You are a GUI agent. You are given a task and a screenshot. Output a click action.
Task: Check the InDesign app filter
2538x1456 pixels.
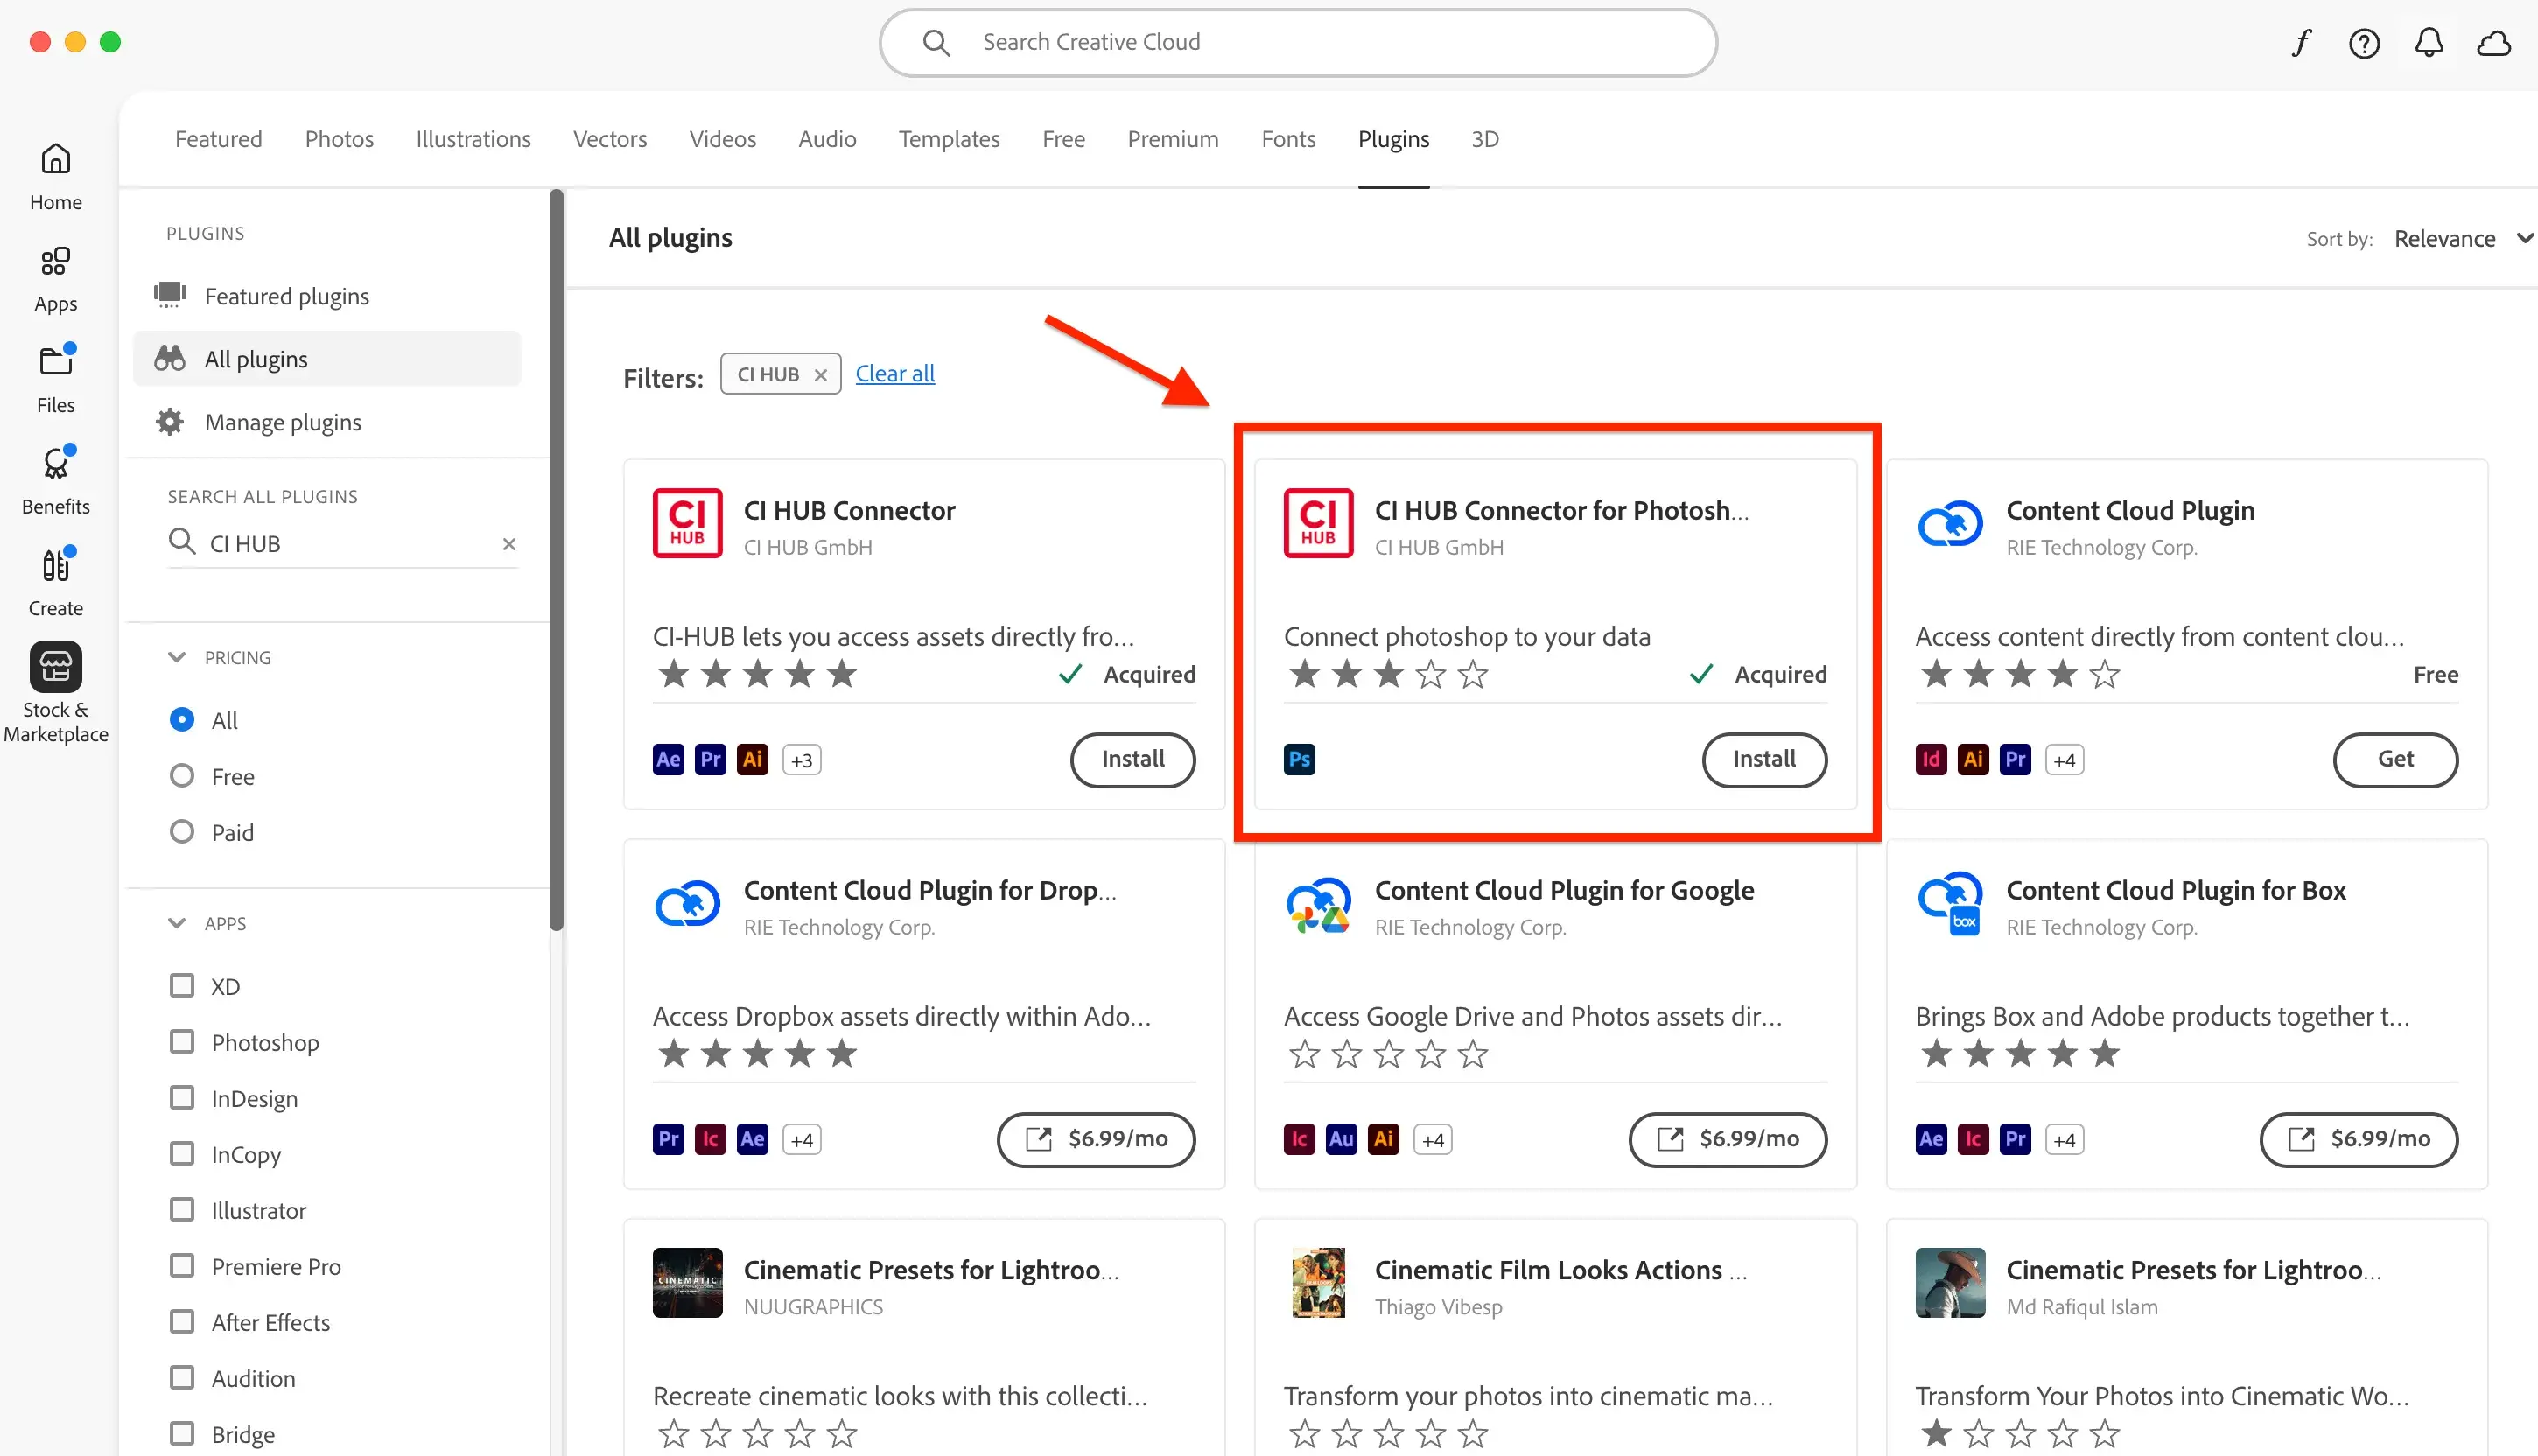coord(182,1097)
